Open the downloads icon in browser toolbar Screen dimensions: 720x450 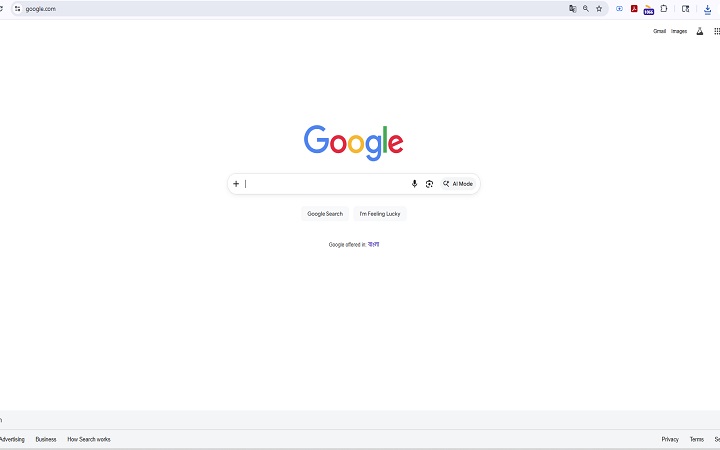[708, 9]
